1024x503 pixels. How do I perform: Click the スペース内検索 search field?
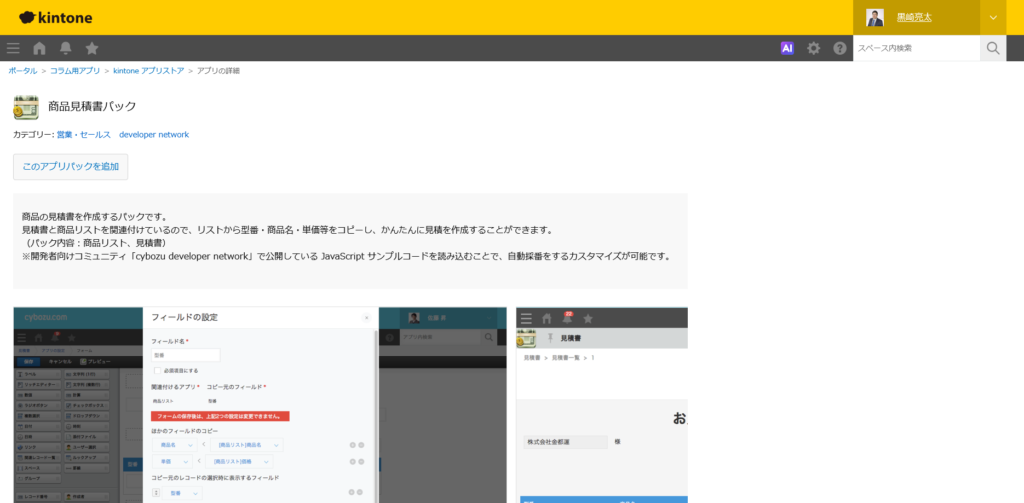916,48
